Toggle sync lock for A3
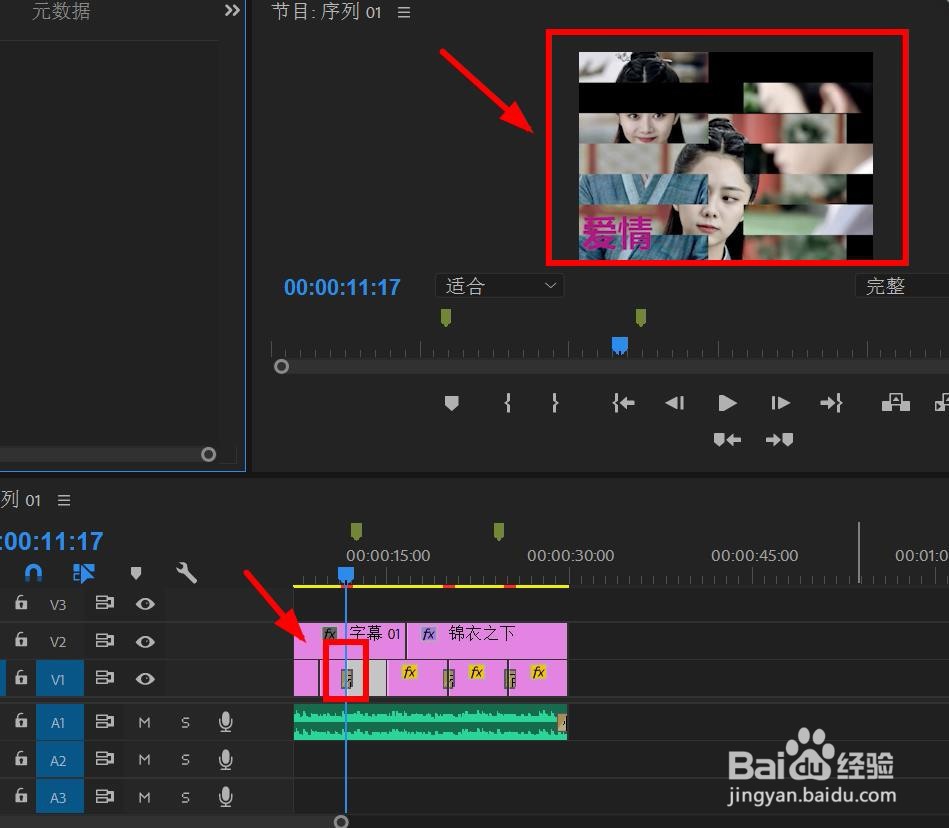This screenshot has width=949, height=828. pyautogui.click(x=105, y=797)
